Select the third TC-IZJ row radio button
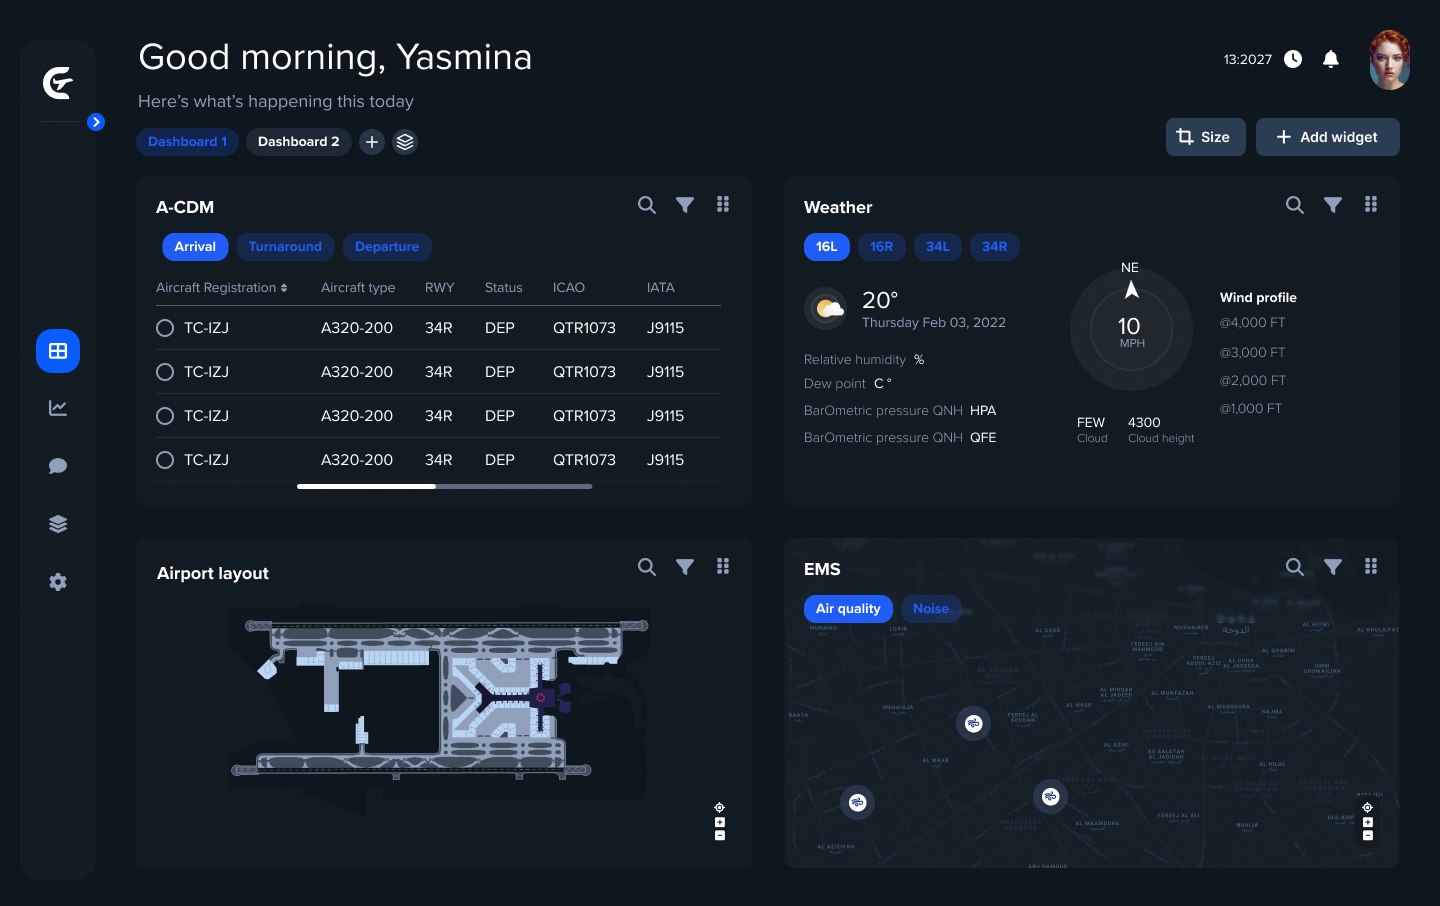The width and height of the screenshot is (1440, 906). click(165, 416)
